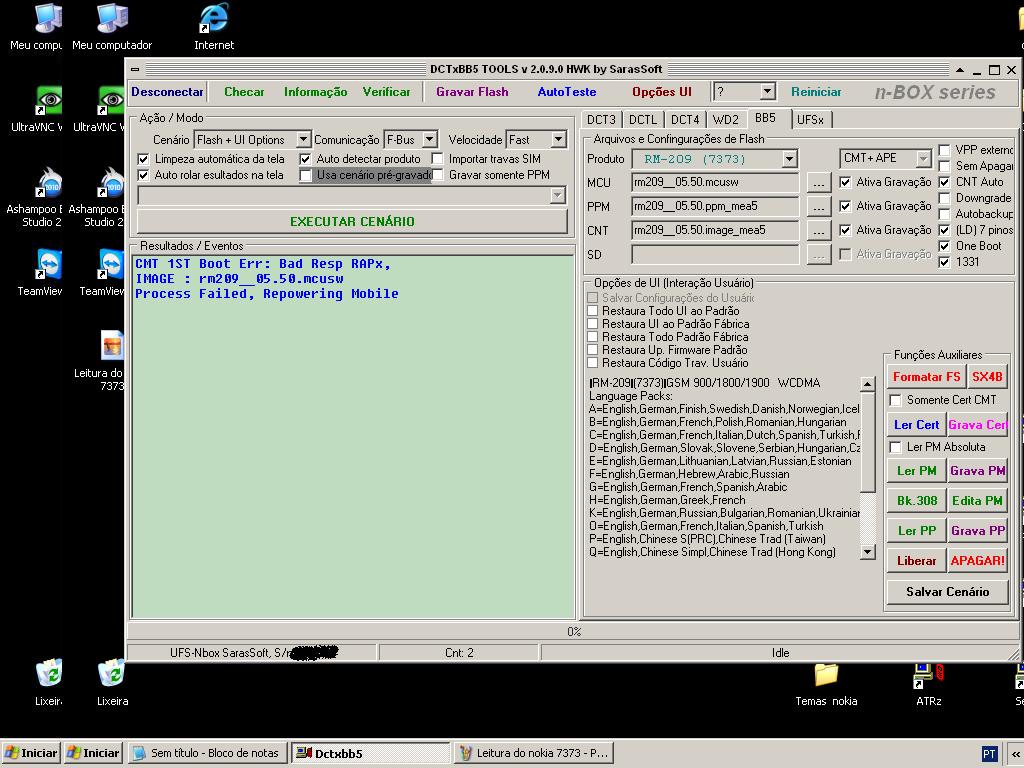Screen dimensions: 1024x768
Task: Enable Gravar somente PPM checkbox
Action: [438, 175]
